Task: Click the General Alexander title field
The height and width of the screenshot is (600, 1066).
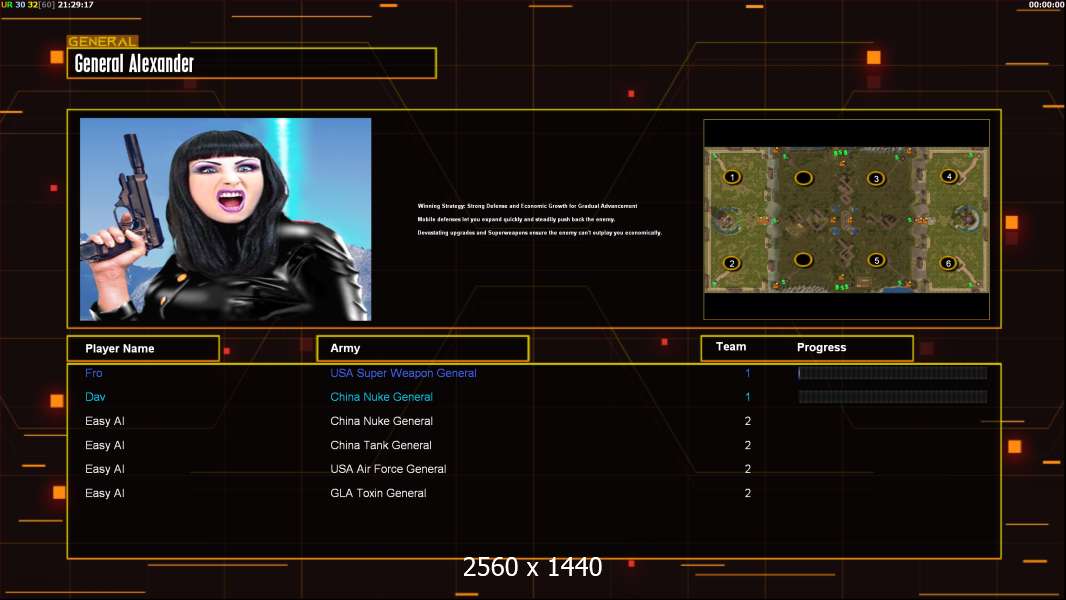Action: (x=252, y=64)
